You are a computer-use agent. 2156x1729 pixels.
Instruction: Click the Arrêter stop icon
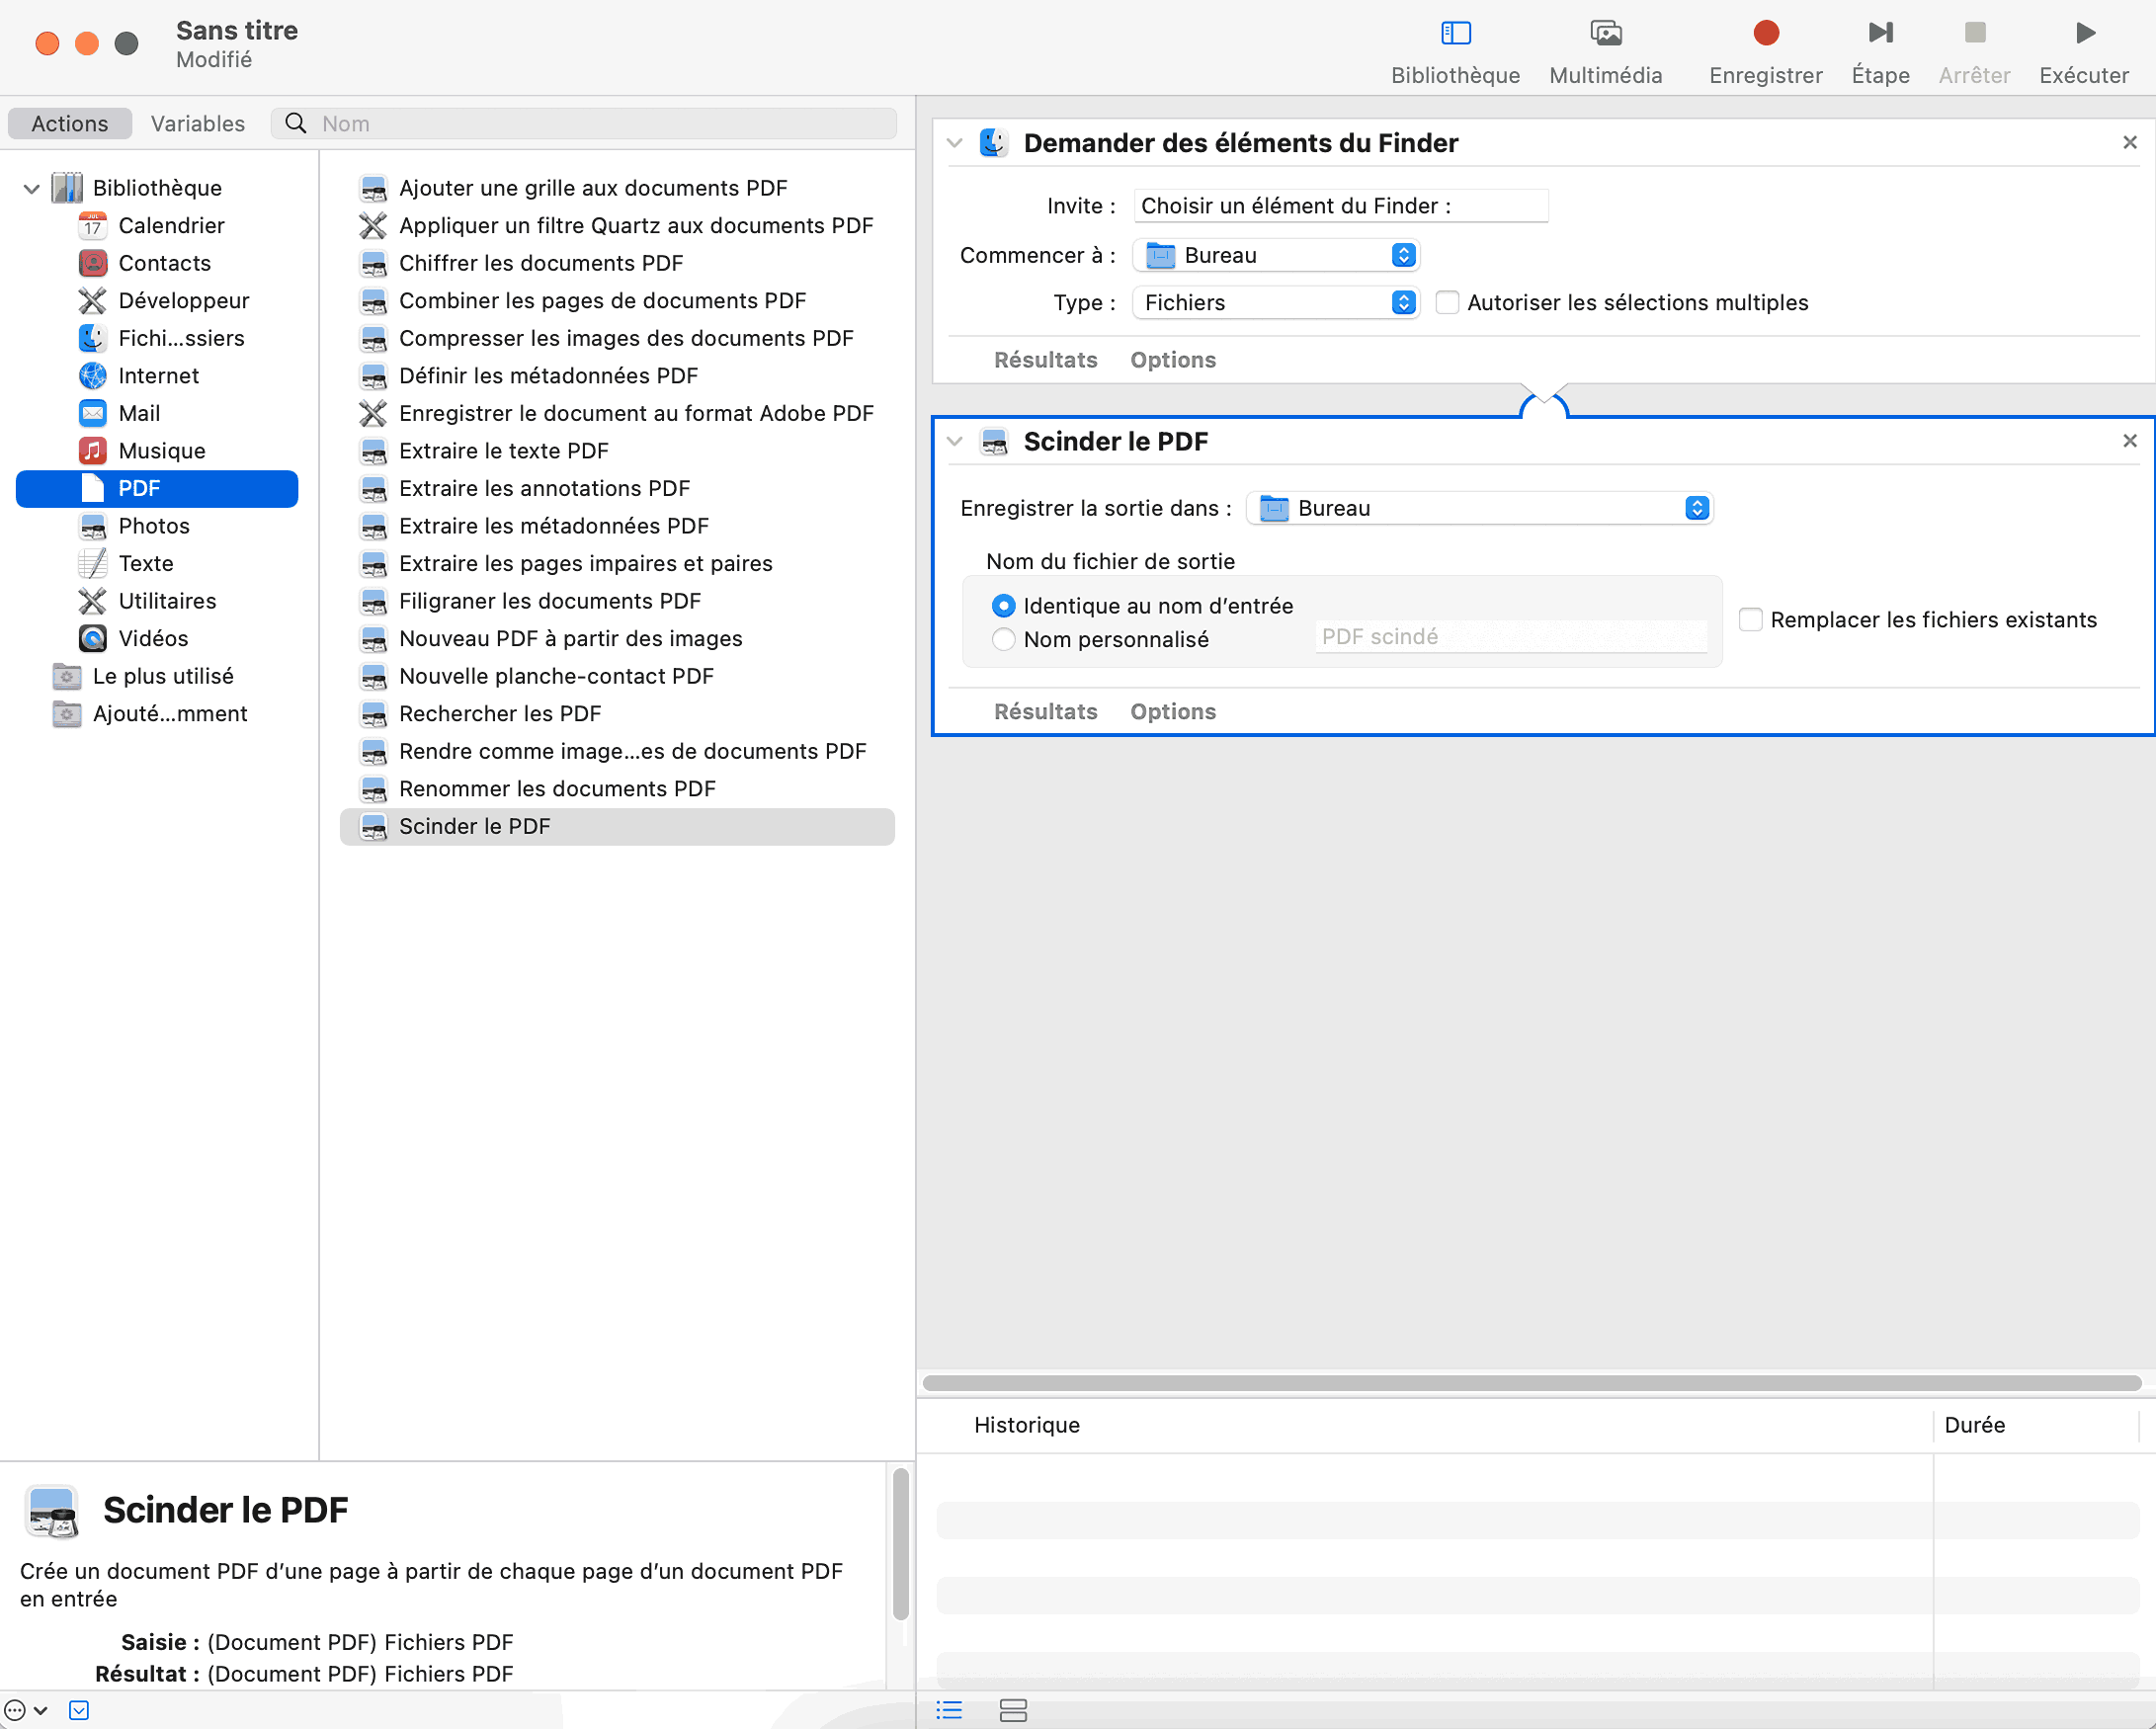pos(1974,33)
